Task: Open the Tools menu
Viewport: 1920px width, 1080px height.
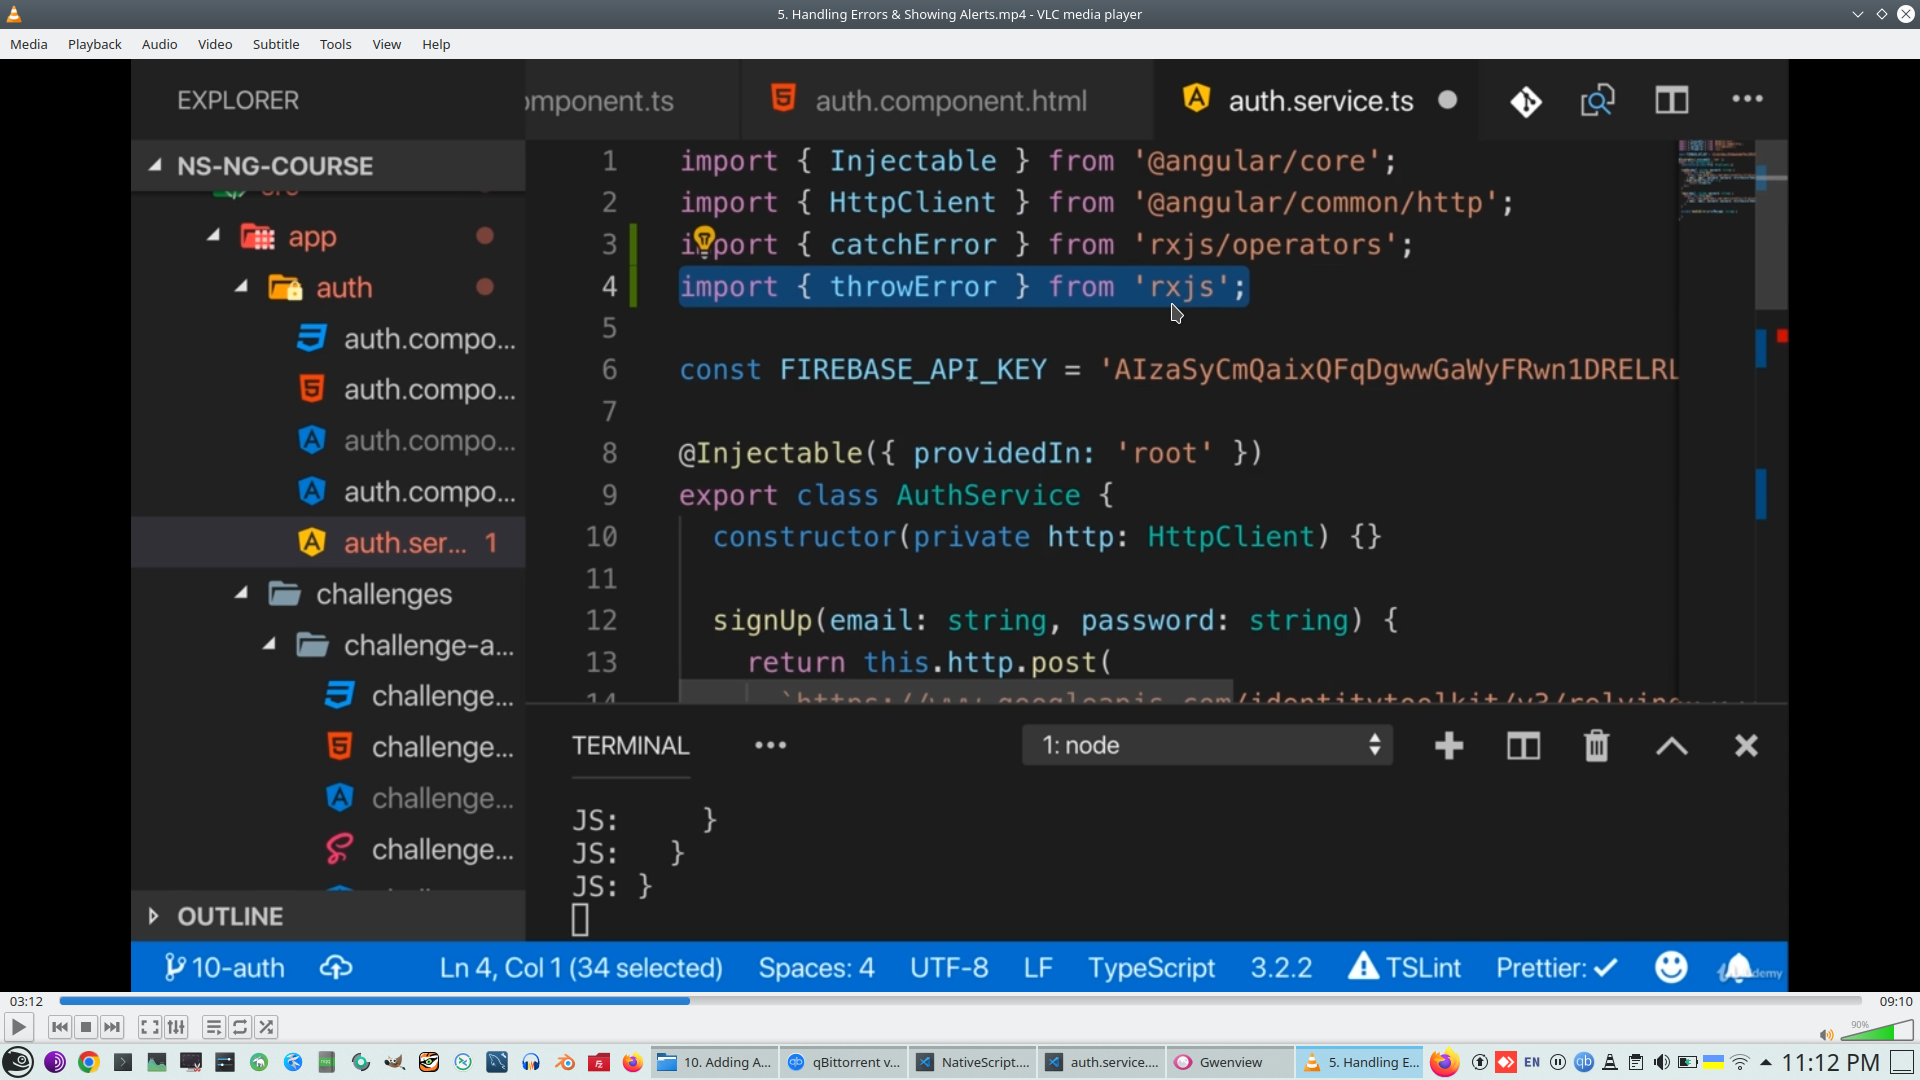Action: (335, 44)
